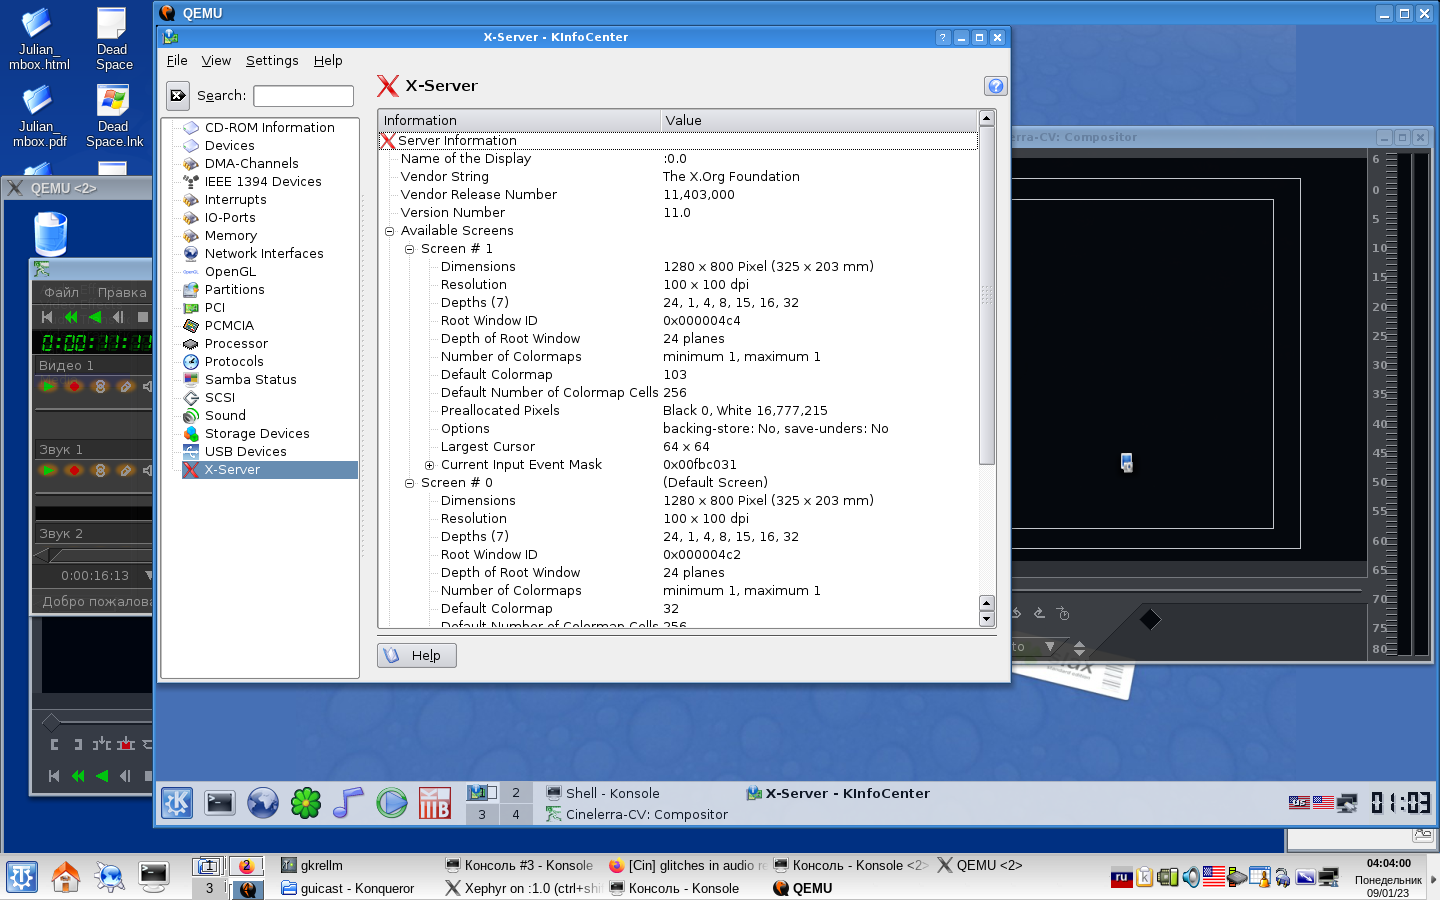Open the View menu

coord(216,61)
